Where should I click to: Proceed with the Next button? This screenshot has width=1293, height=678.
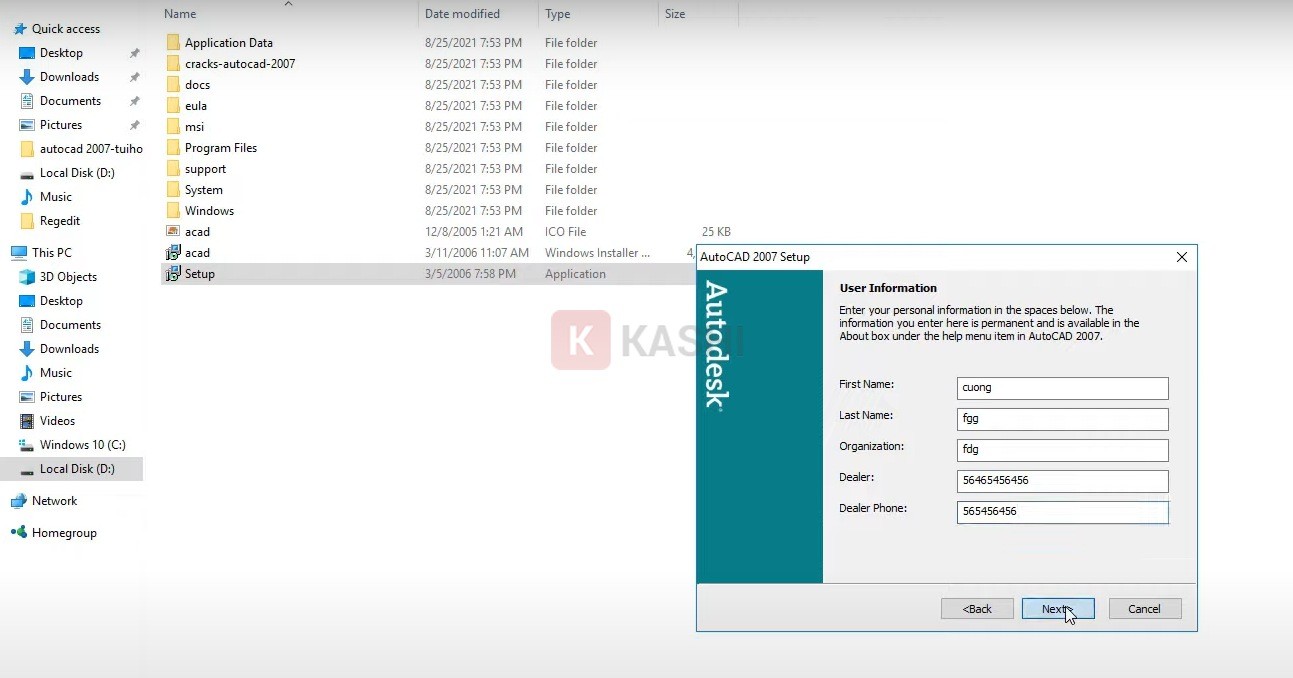(x=1058, y=608)
